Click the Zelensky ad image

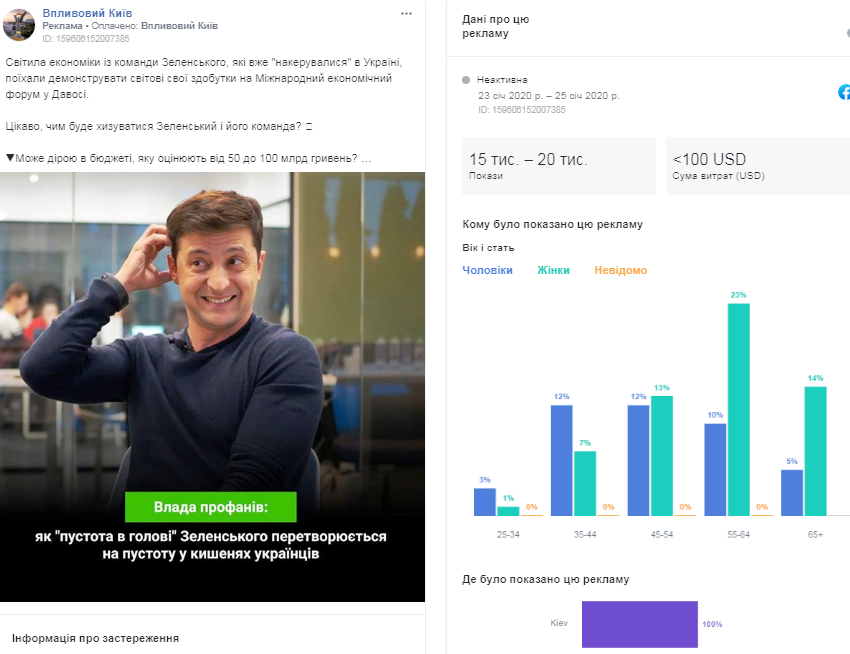pyautogui.click(x=212, y=330)
